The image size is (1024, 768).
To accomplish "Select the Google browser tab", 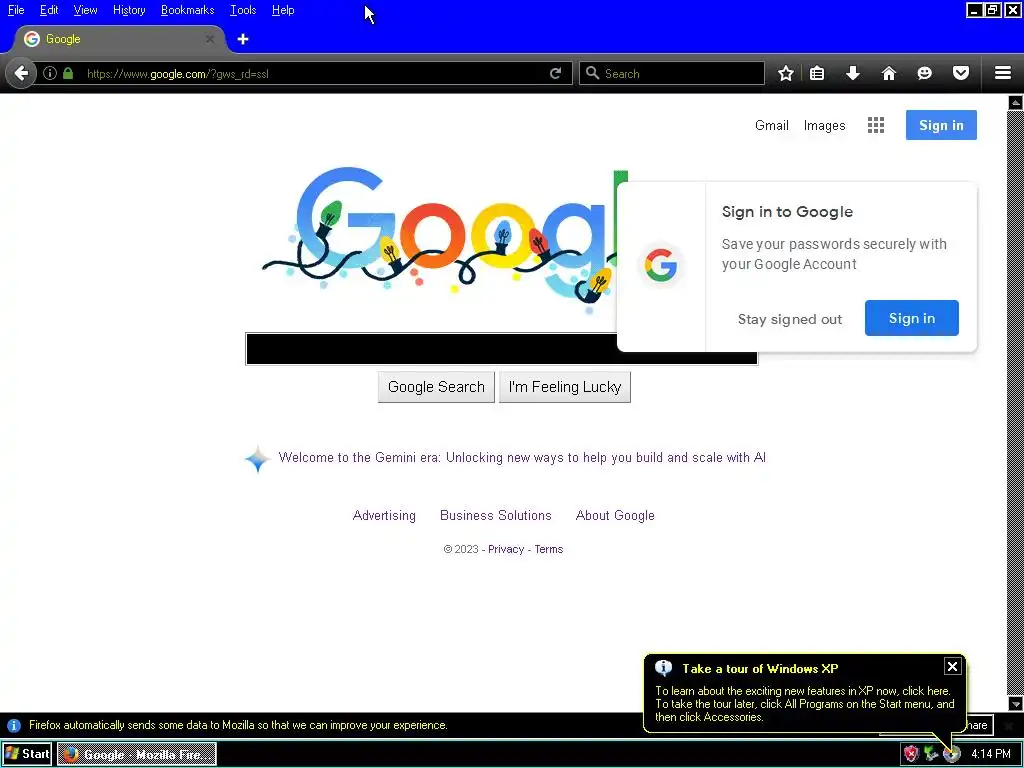I will (119, 39).
